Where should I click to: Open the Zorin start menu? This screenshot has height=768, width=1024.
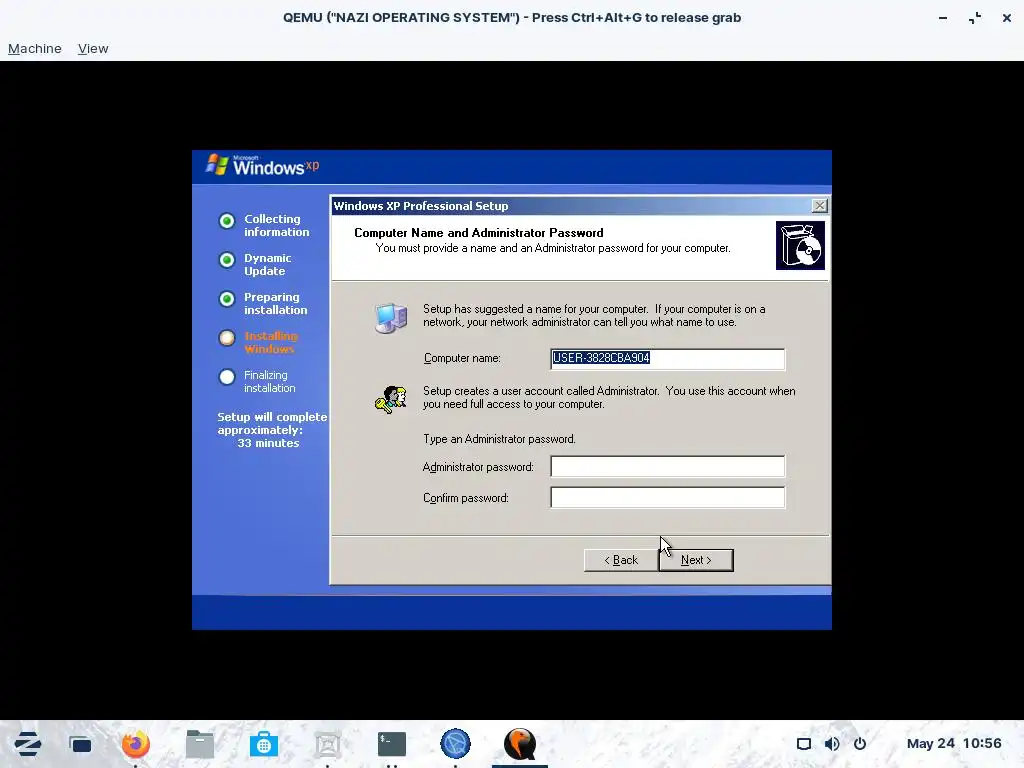(27, 744)
